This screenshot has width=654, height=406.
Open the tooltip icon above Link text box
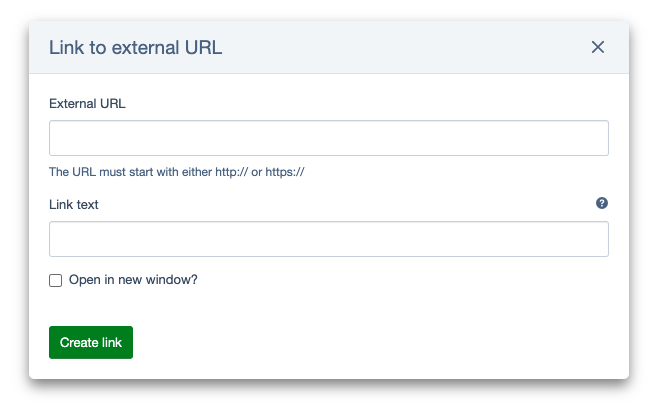pyautogui.click(x=602, y=203)
